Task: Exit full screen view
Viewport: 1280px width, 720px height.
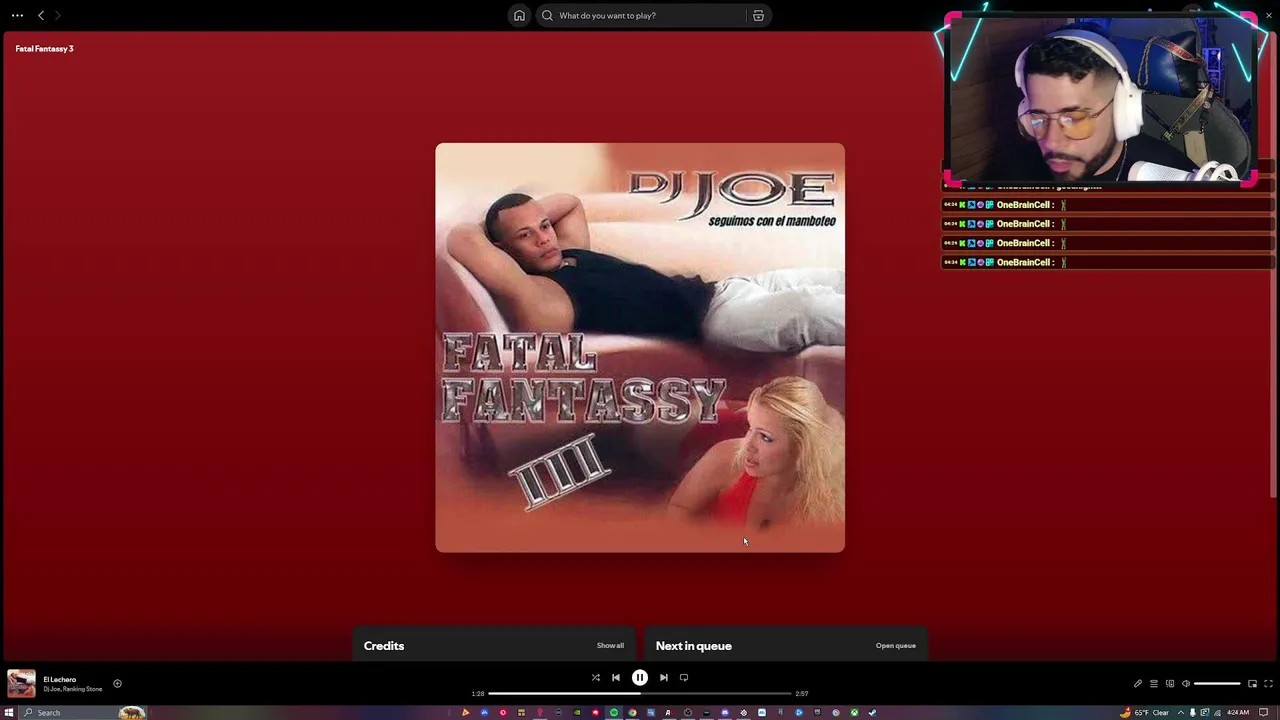Action: tap(1268, 684)
